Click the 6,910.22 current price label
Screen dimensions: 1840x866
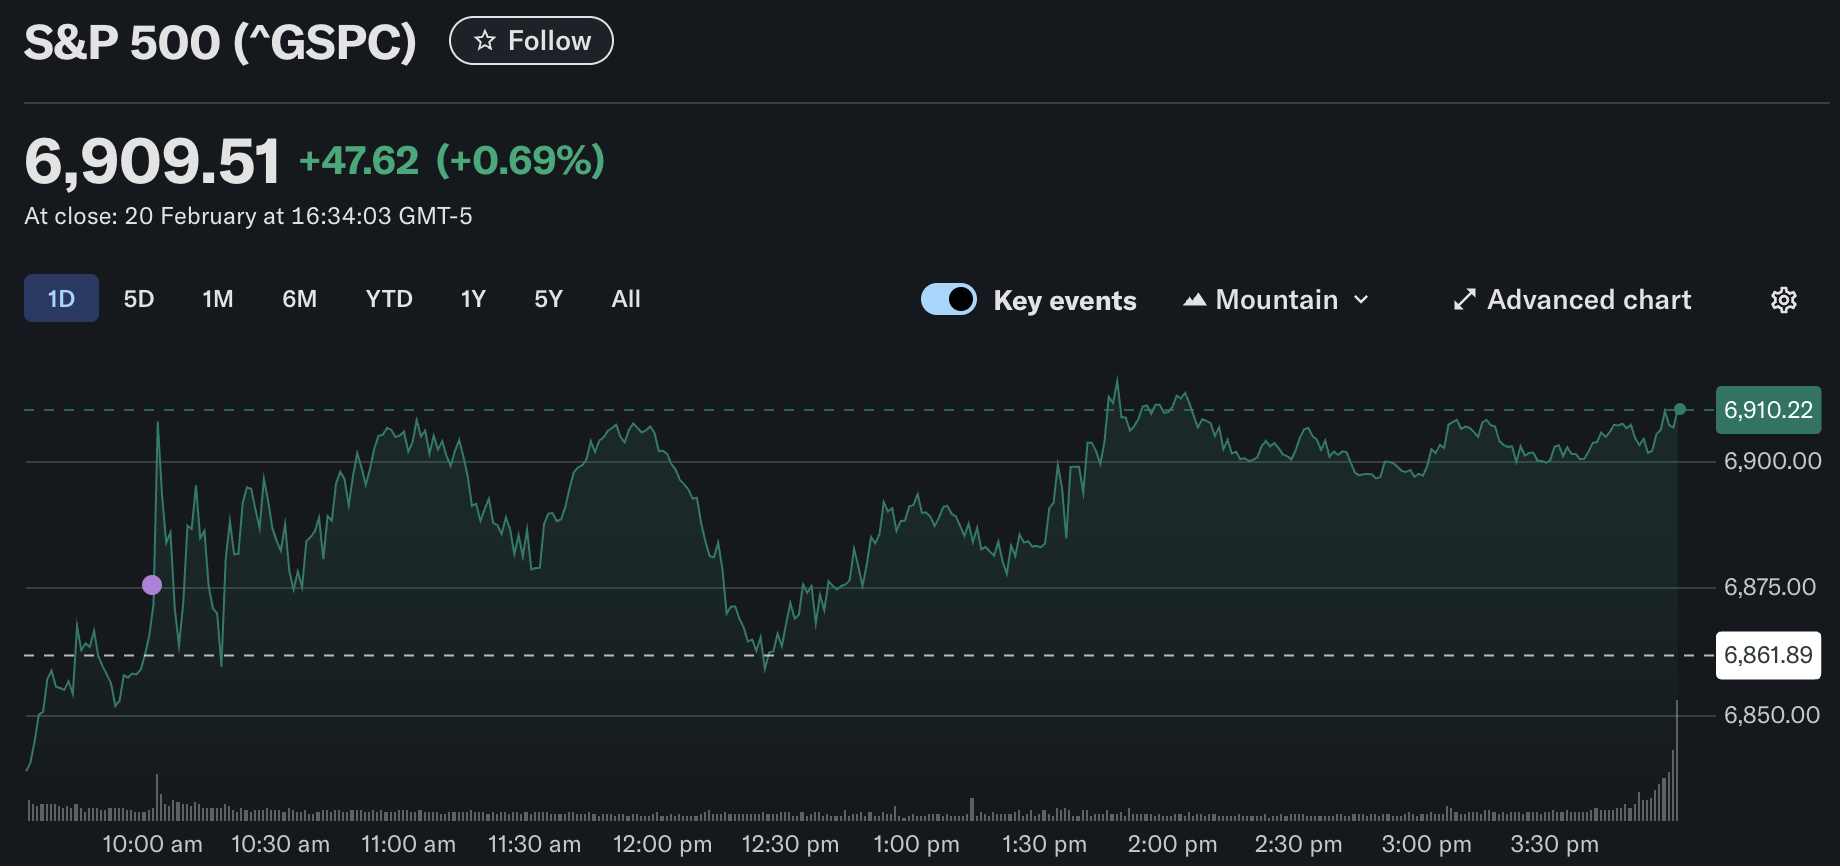(x=1768, y=410)
